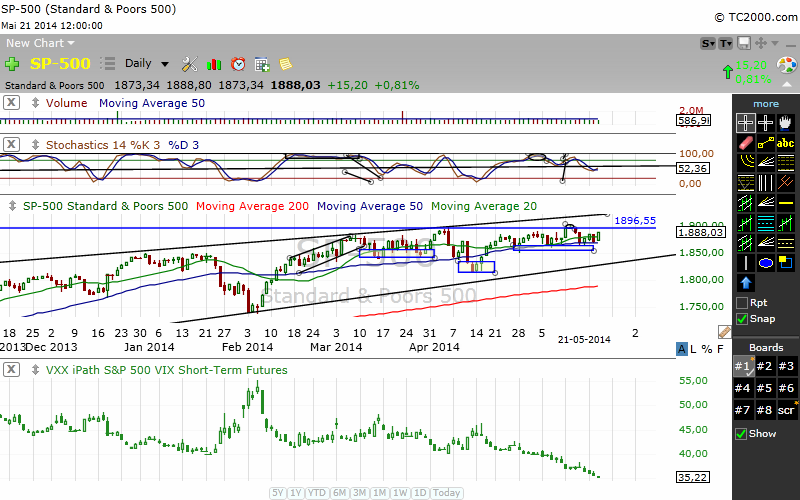The width and height of the screenshot is (800, 500).
Task: Switch to the scr board
Action: (786, 410)
